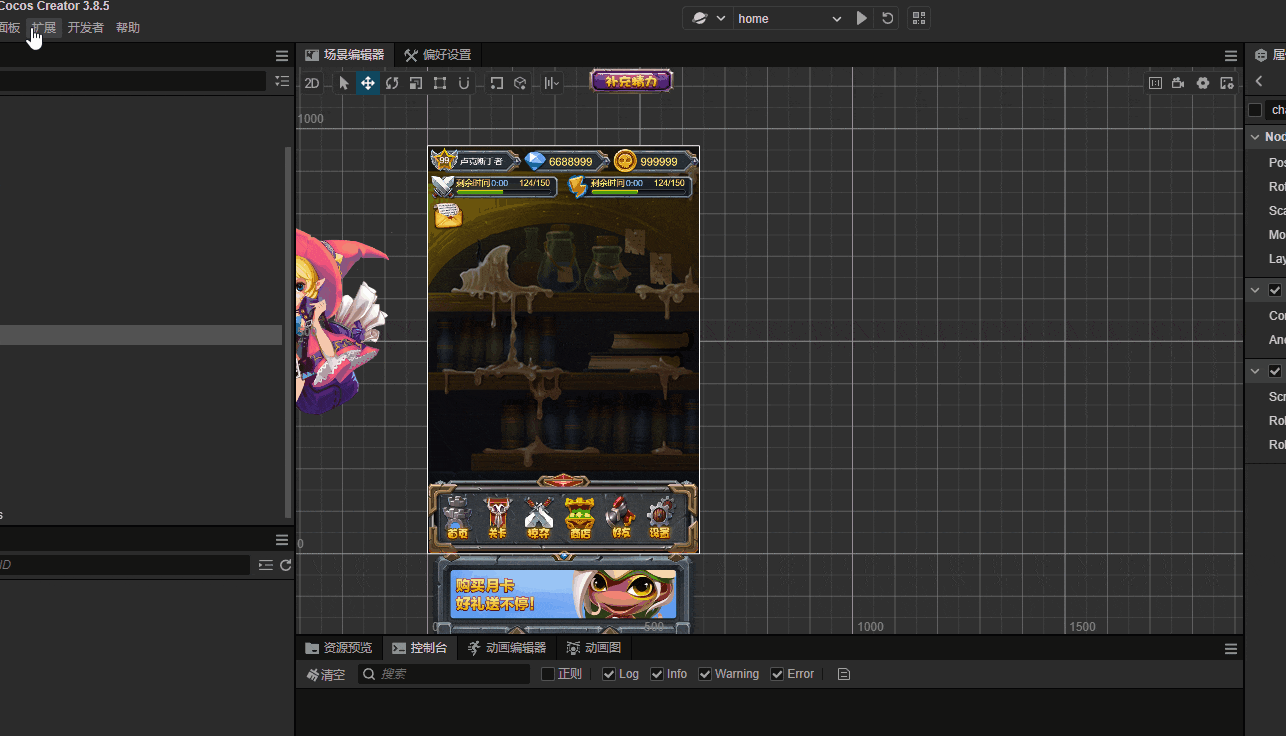
Task: Open the console panel hamburger menu
Action: pos(1231,649)
